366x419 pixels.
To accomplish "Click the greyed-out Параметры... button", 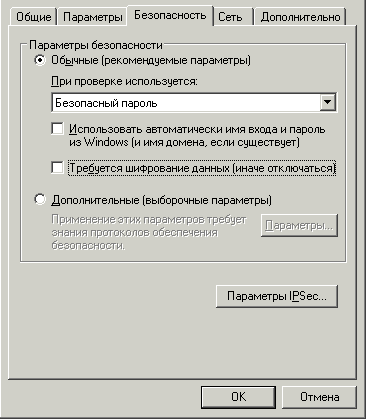I will 299,226.
